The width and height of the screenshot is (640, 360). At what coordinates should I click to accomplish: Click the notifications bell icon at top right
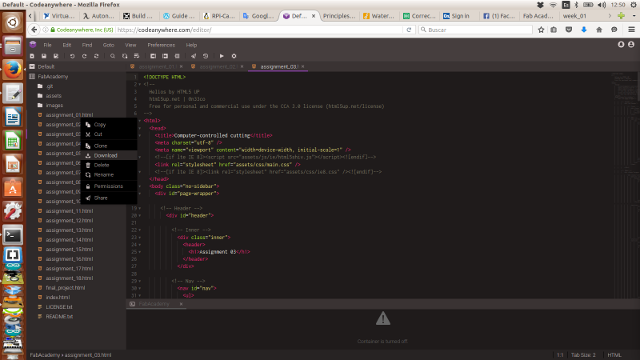(621, 44)
